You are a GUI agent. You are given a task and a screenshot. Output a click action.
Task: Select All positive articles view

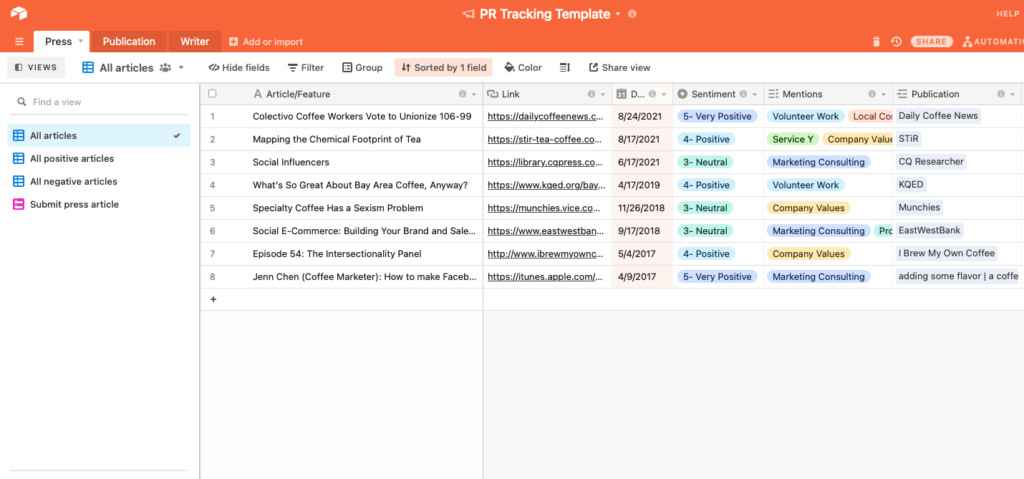click(x=99, y=158)
